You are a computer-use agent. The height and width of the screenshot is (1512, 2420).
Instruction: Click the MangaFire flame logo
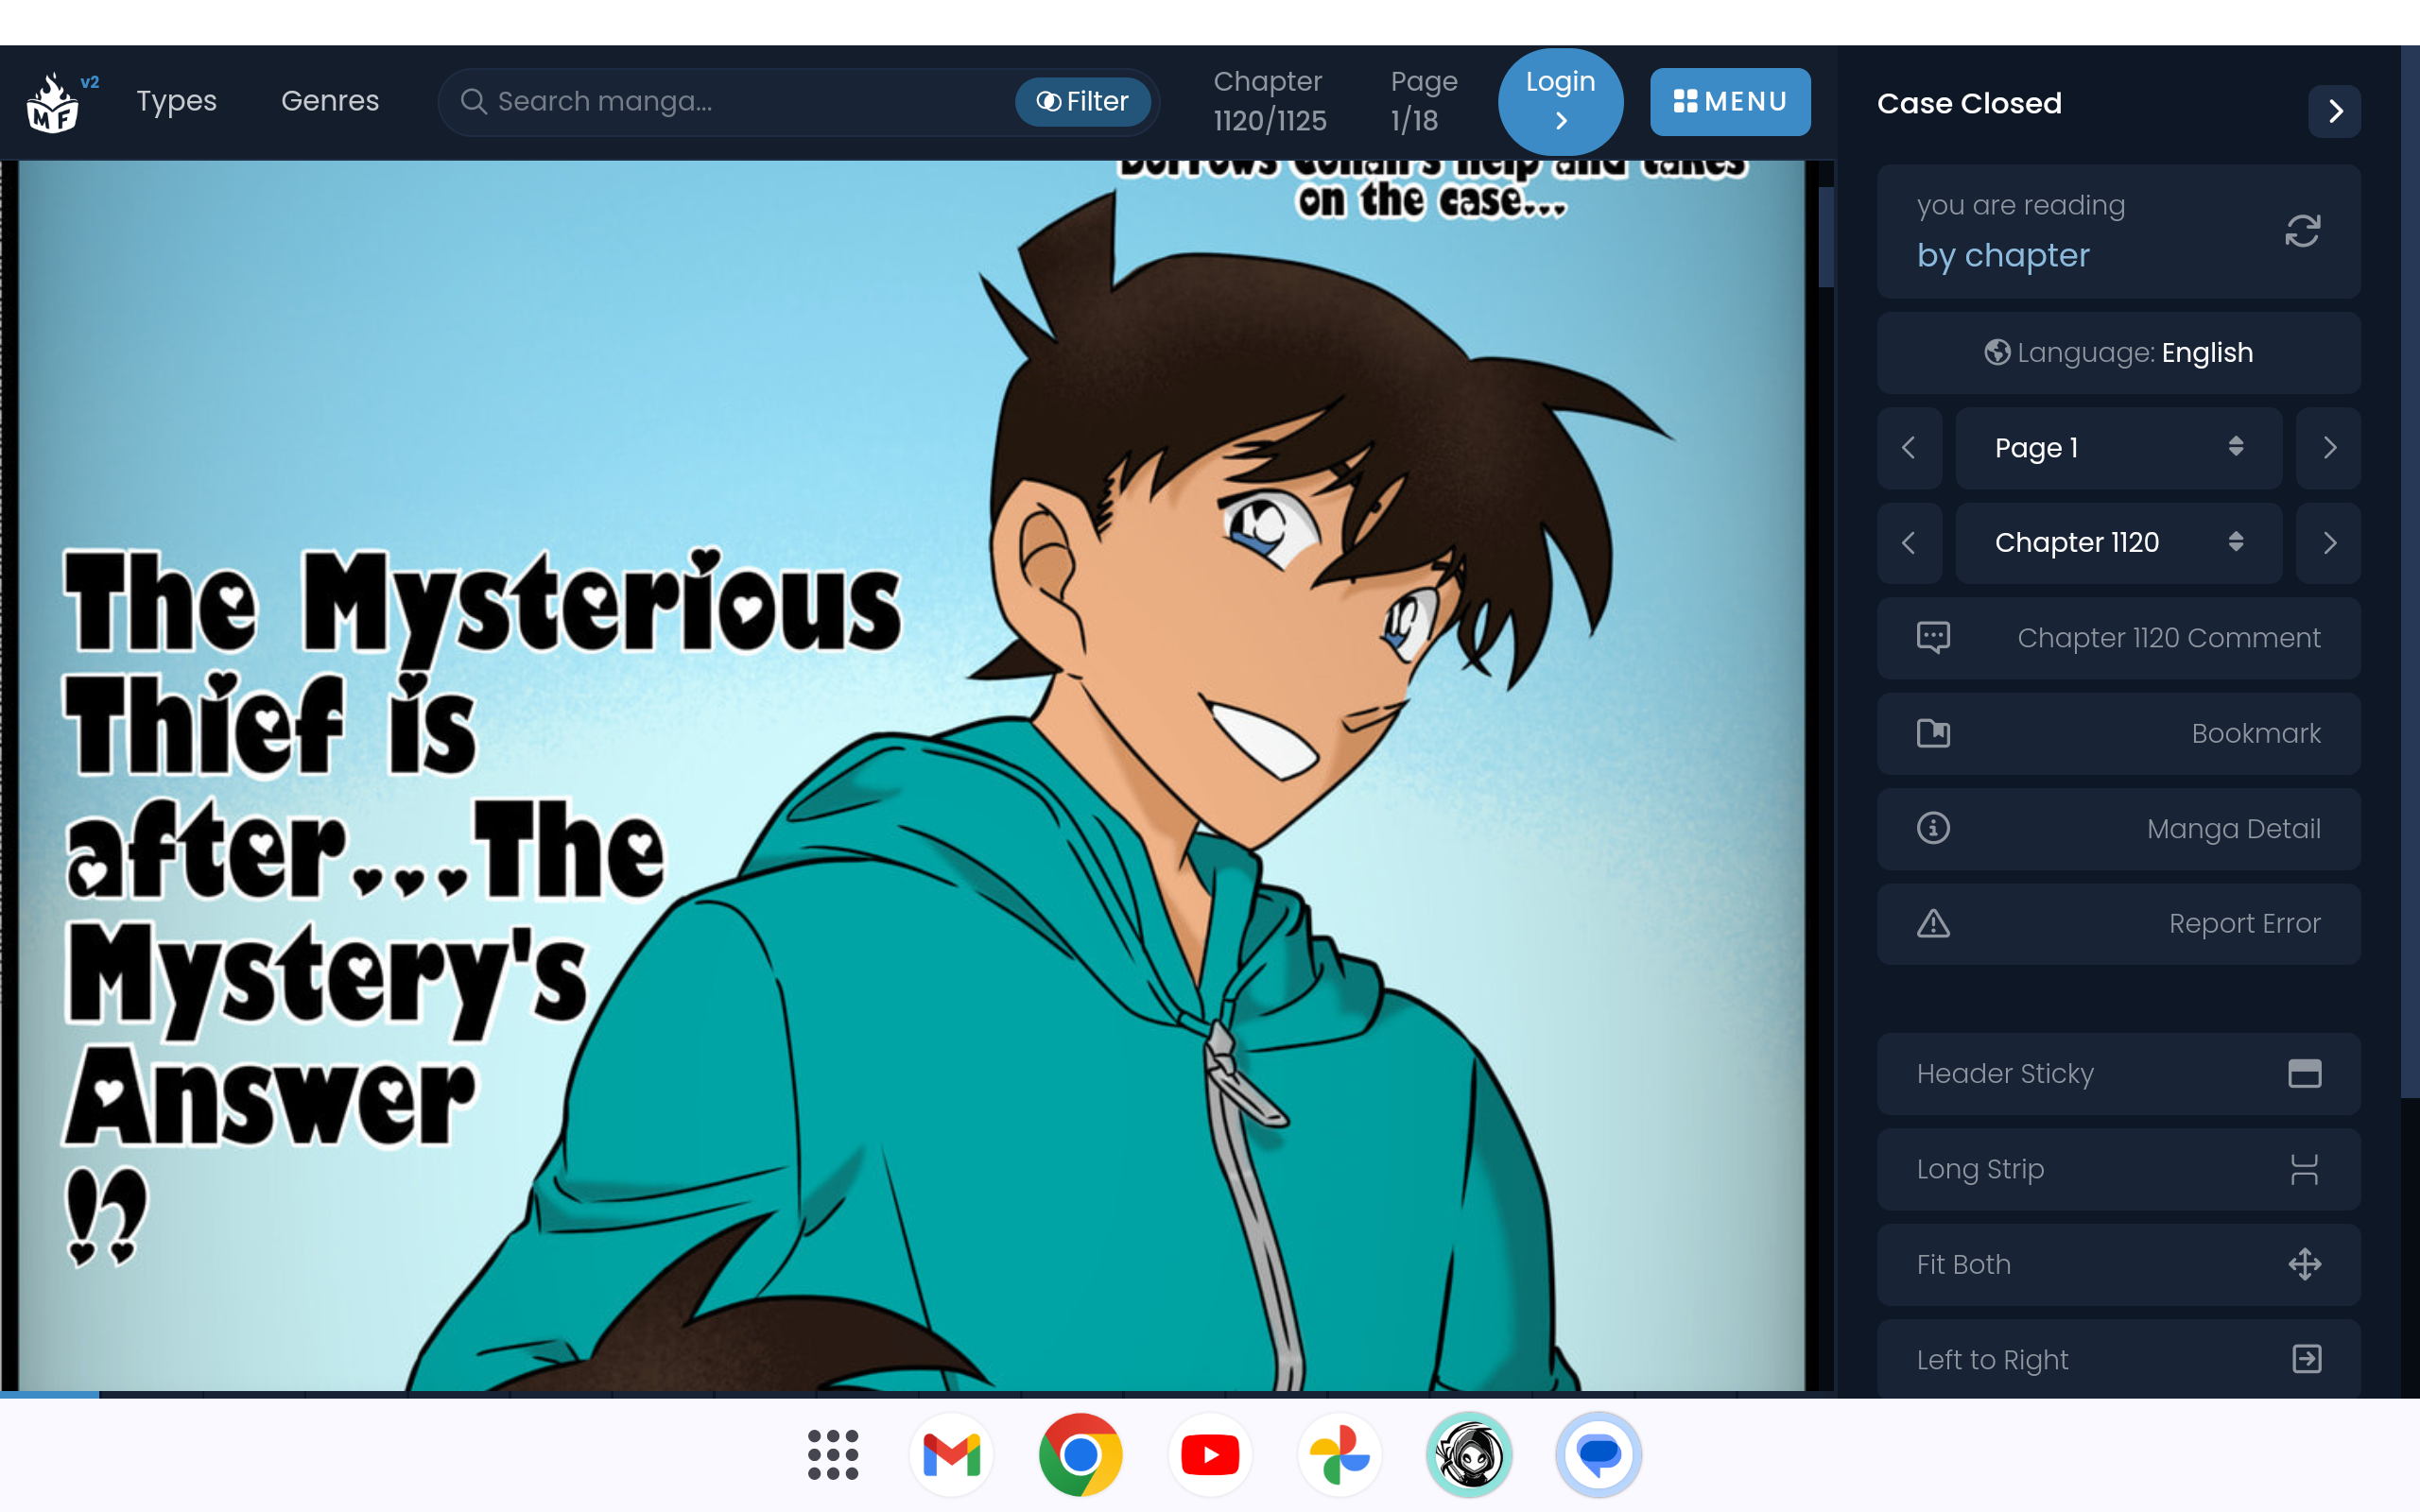[x=52, y=103]
